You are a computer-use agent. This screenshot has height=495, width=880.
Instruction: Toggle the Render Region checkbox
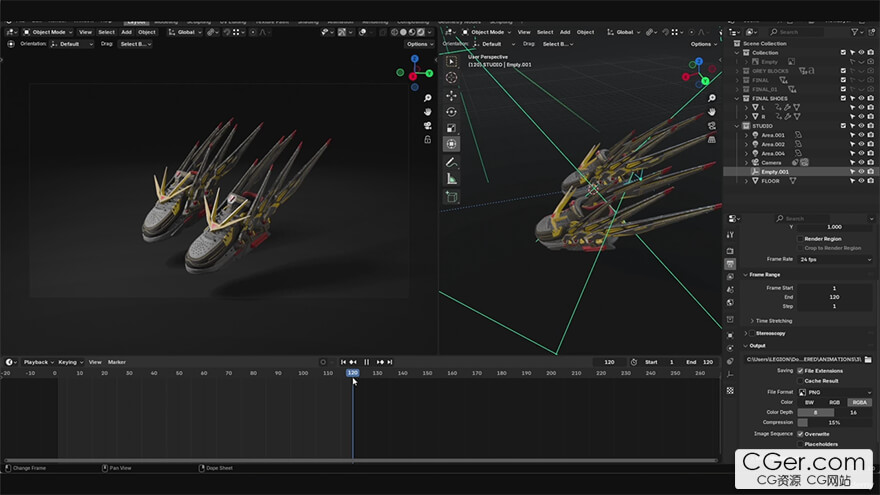point(800,239)
